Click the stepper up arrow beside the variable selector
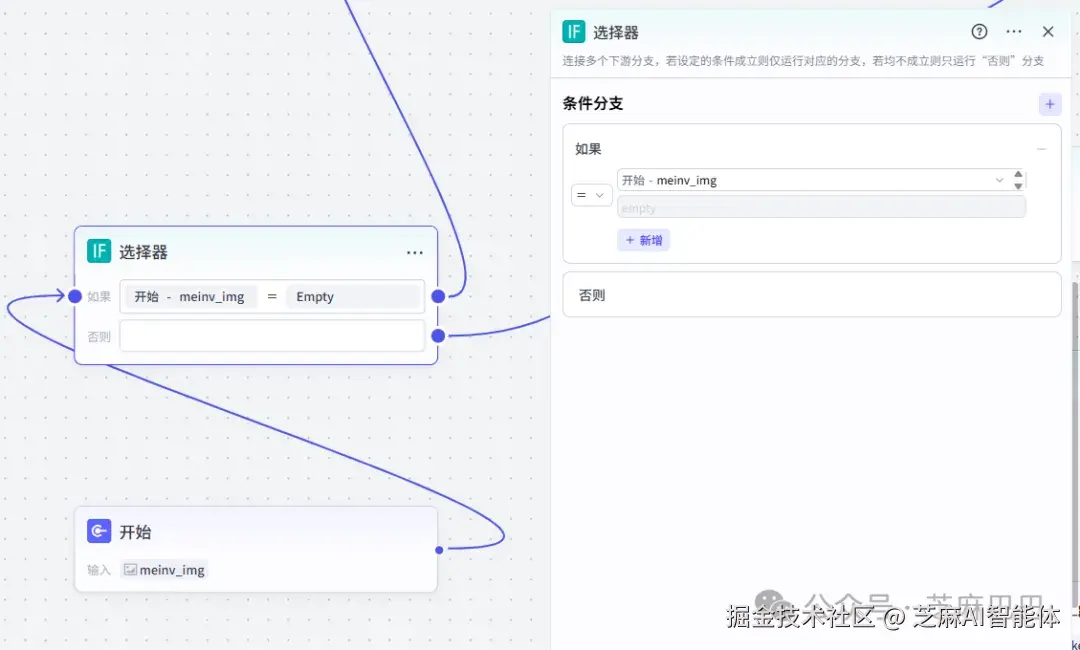The width and height of the screenshot is (1080, 650). point(1019,175)
